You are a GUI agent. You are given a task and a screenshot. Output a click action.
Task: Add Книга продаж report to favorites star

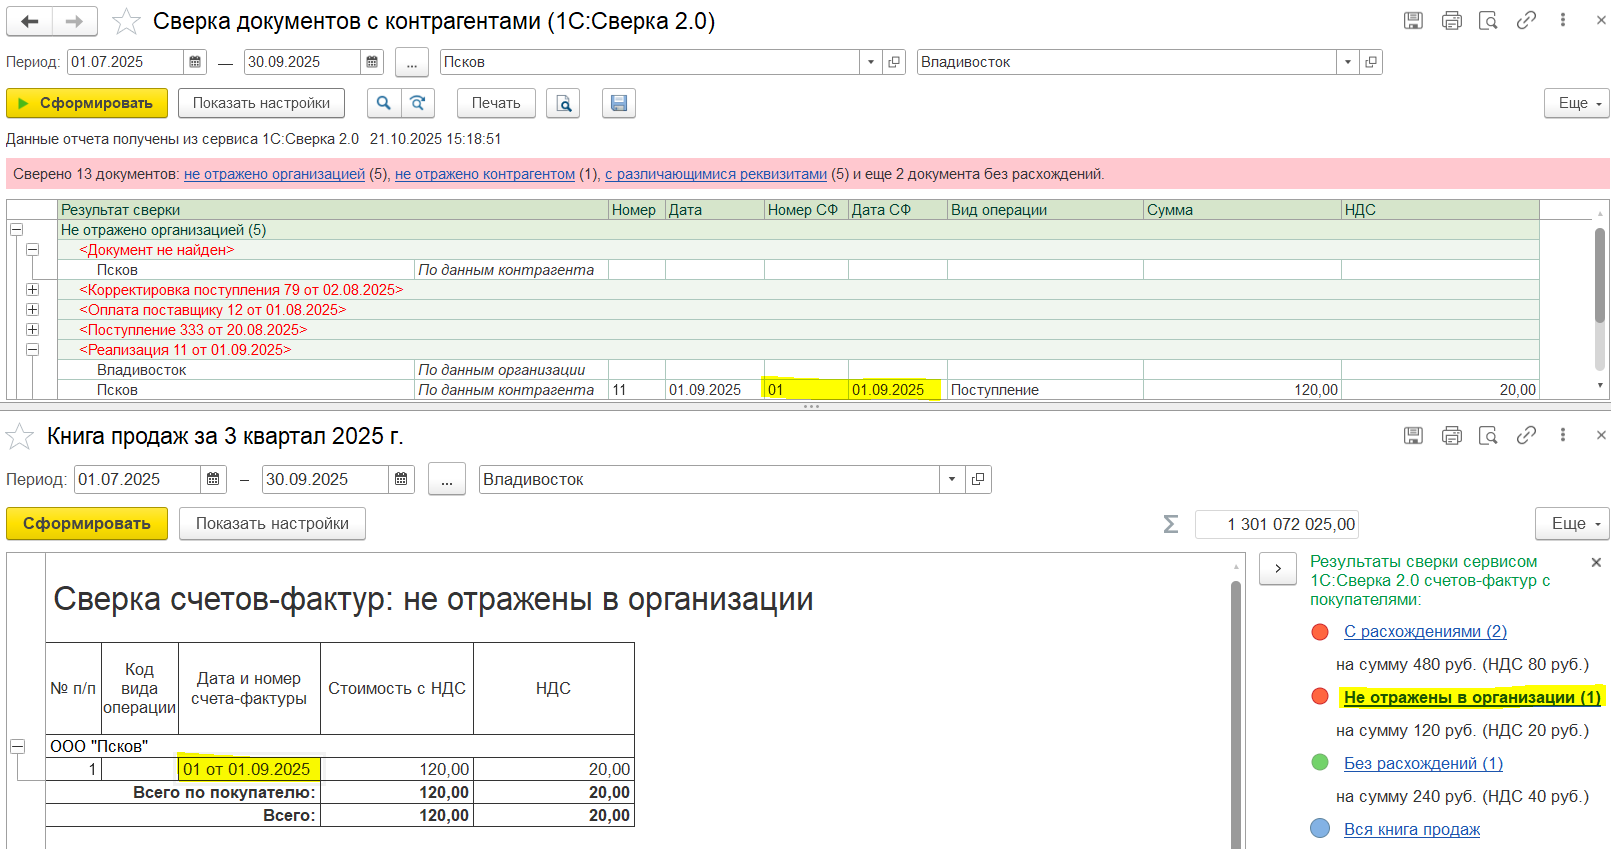click(20, 436)
